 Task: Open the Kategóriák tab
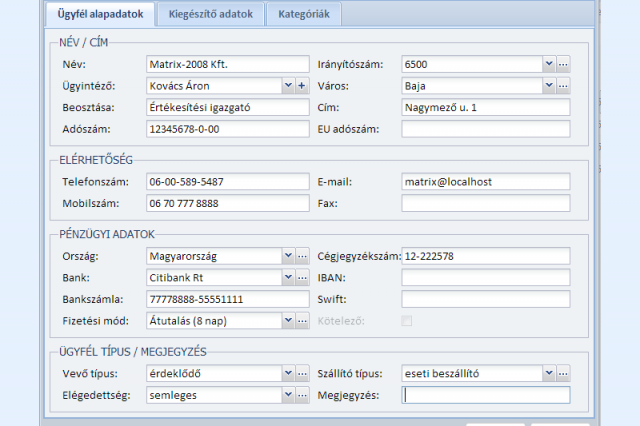click(x=307, y=15)
